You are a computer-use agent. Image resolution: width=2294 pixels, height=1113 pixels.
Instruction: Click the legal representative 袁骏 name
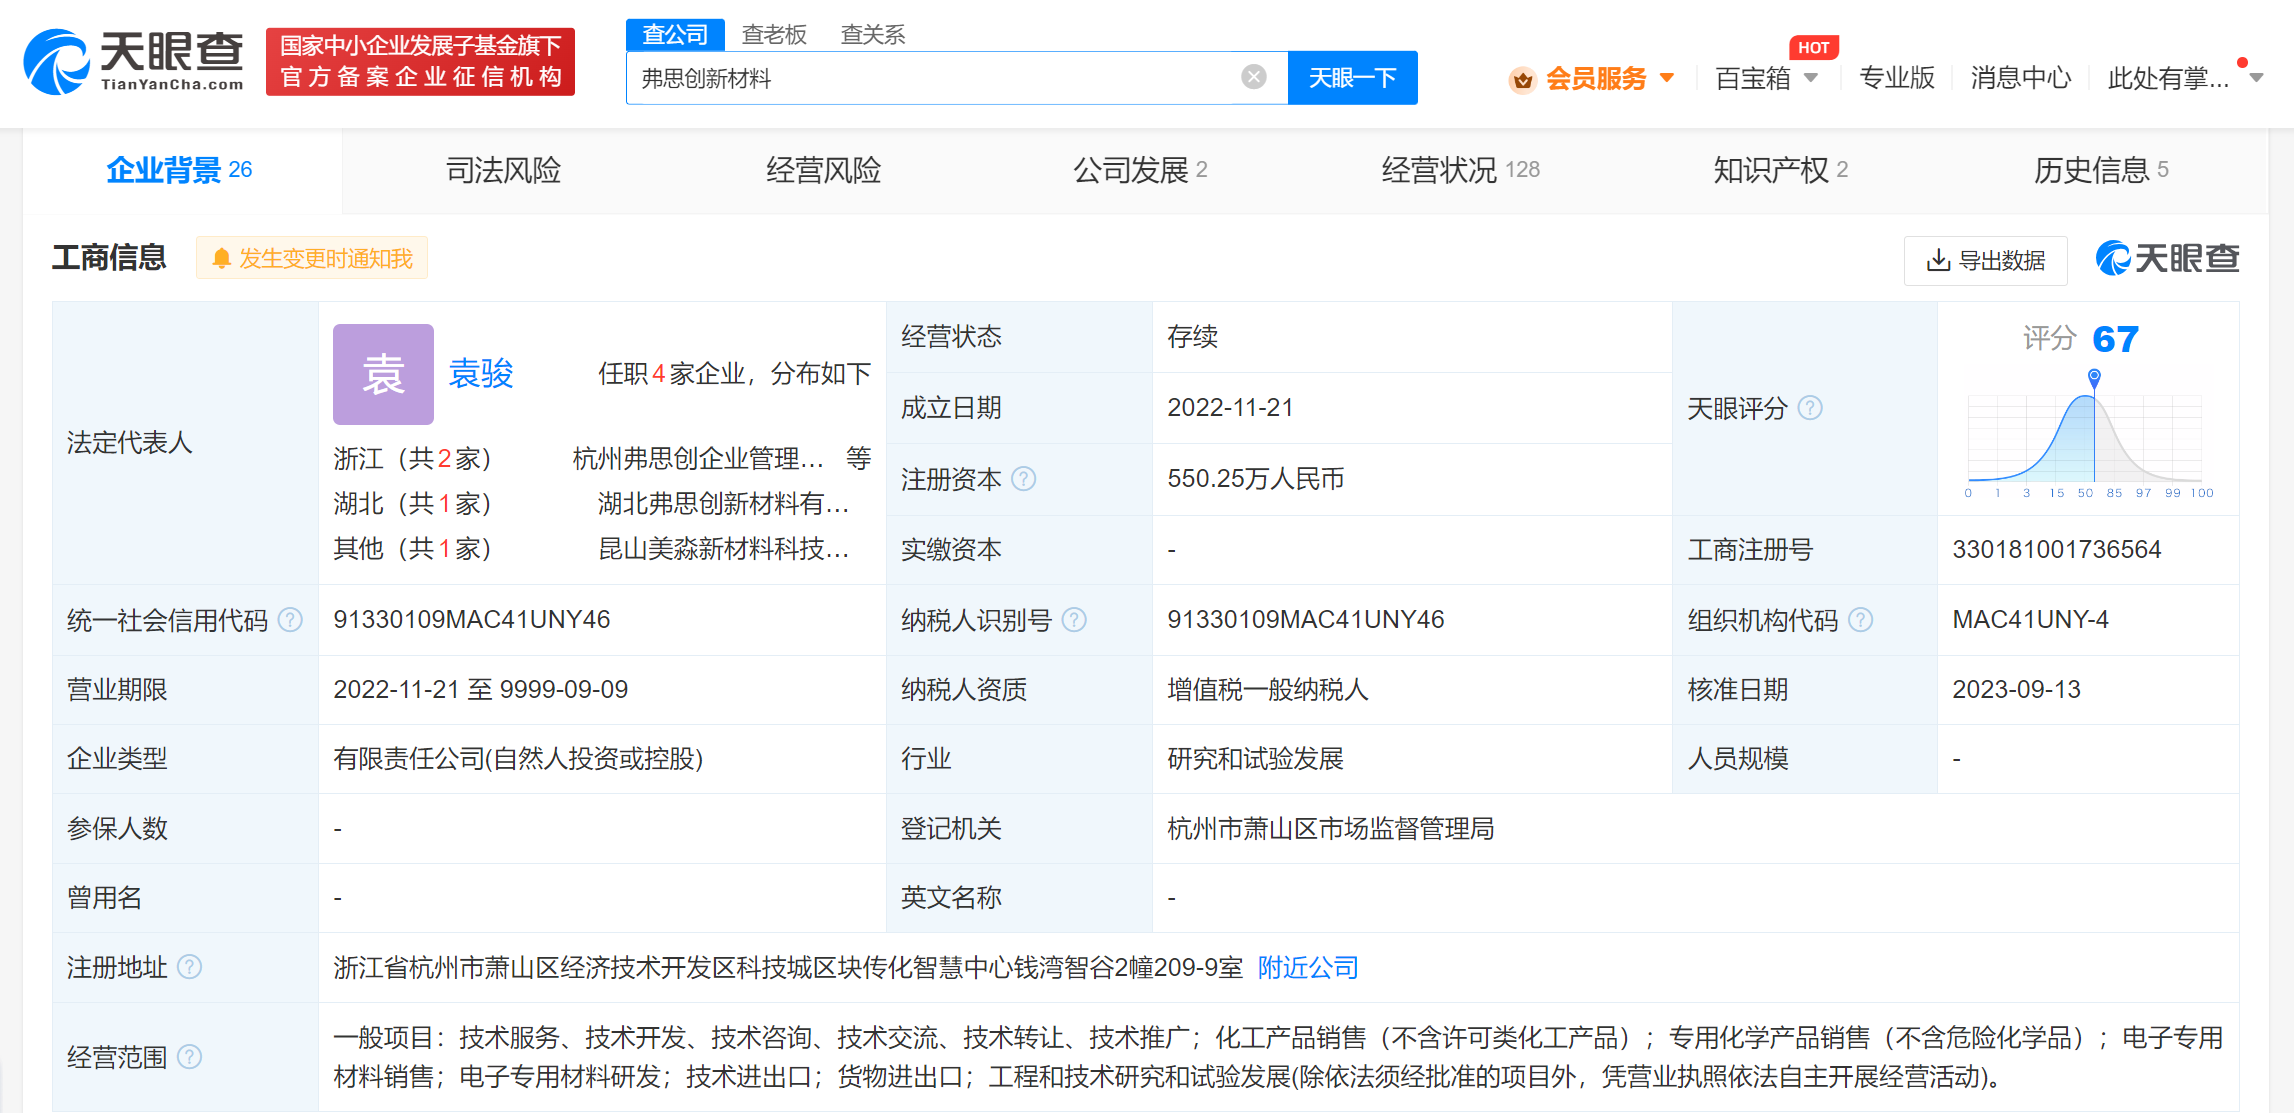(483, 374)
